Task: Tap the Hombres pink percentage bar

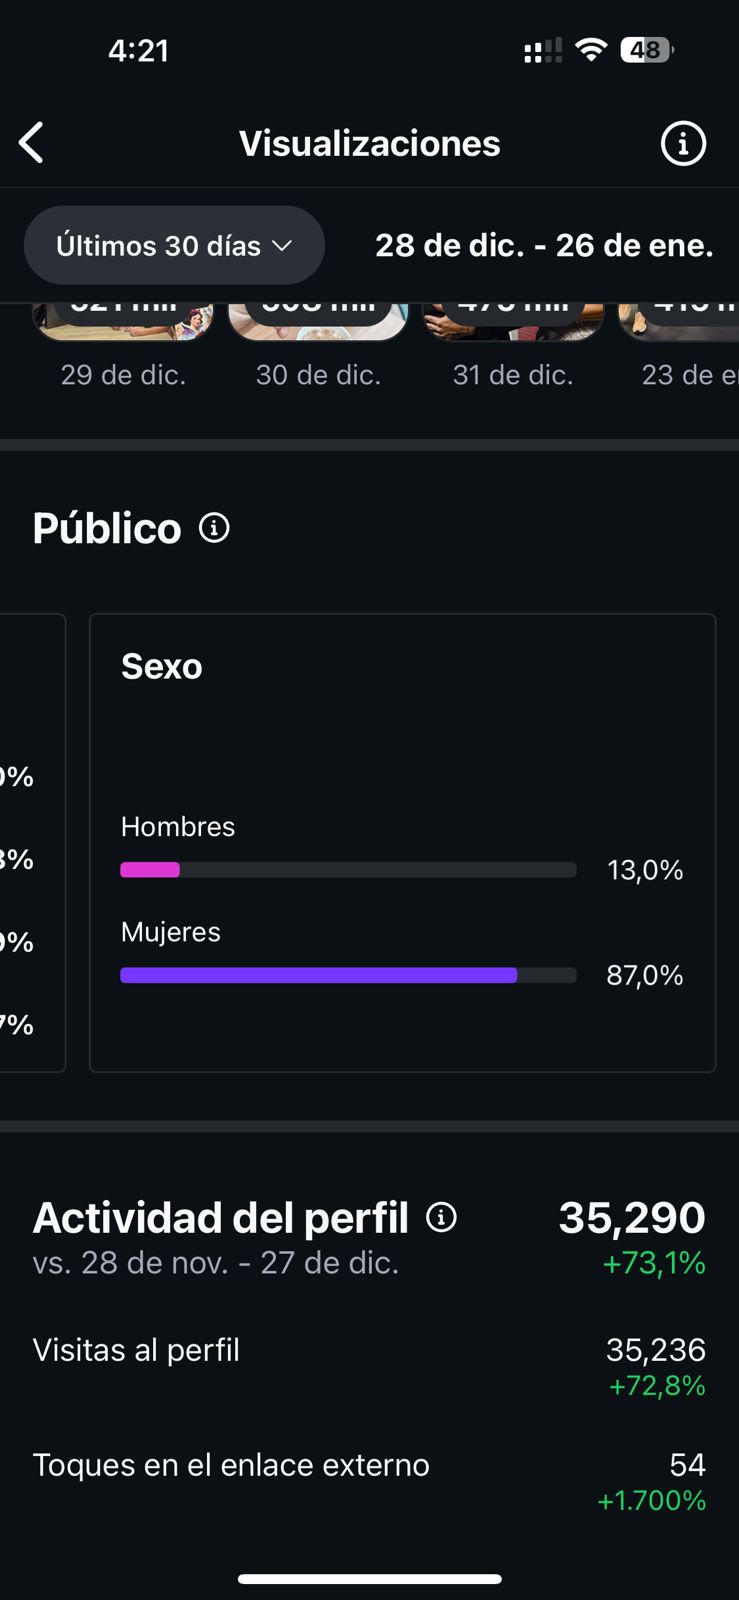Action: pos(150,870)
